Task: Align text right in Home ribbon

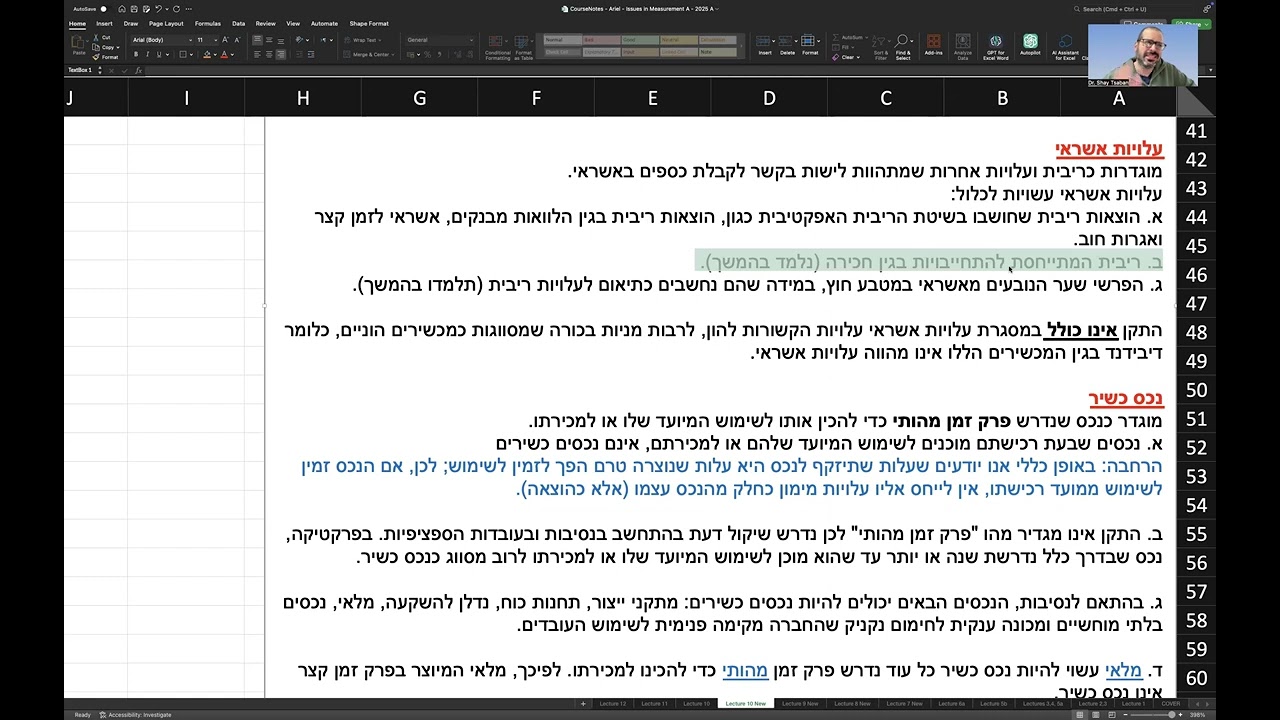Action: coord(281,54)
